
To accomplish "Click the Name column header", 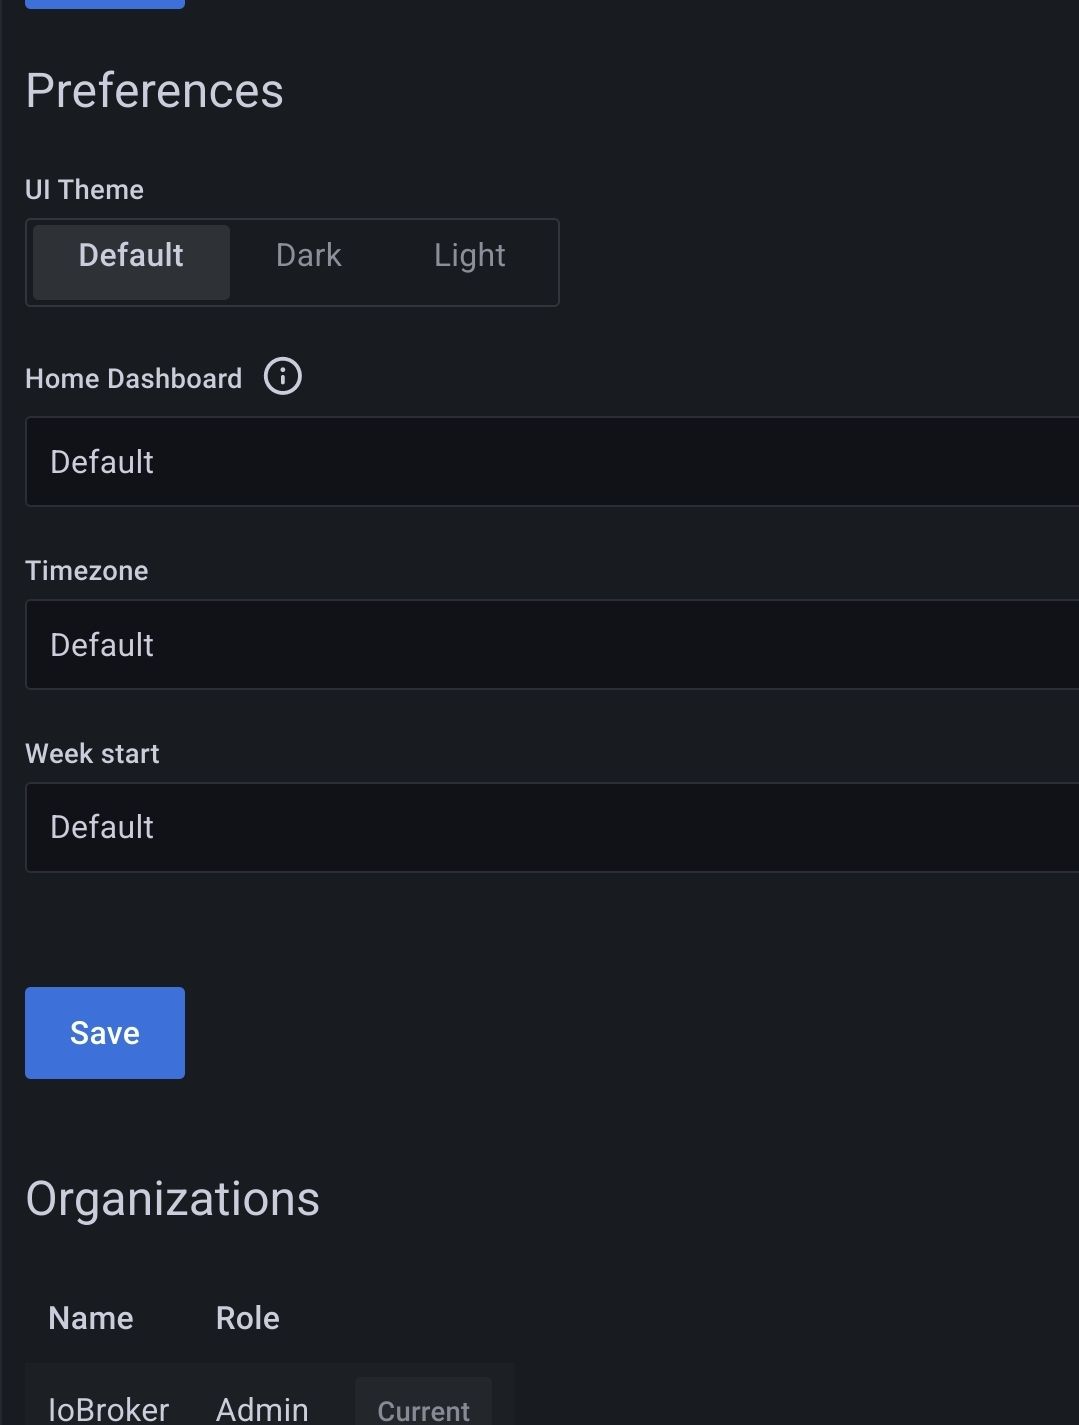I will (x=91, y=1318).
